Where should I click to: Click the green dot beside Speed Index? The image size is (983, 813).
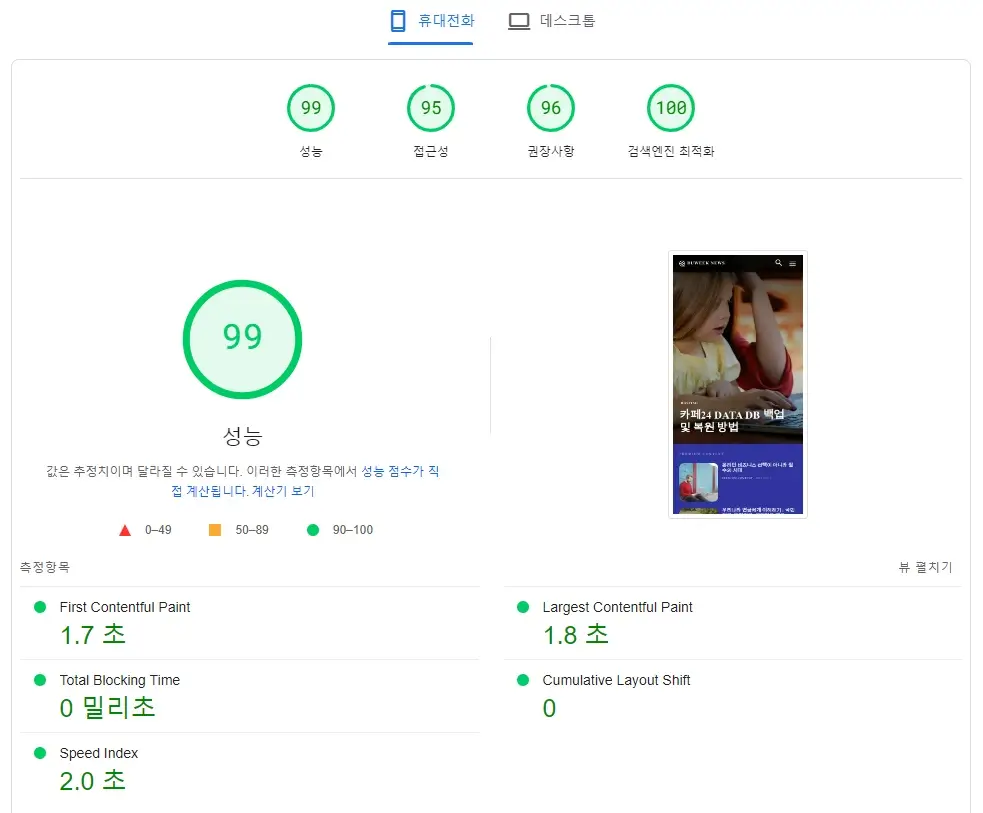click(40, 753)
